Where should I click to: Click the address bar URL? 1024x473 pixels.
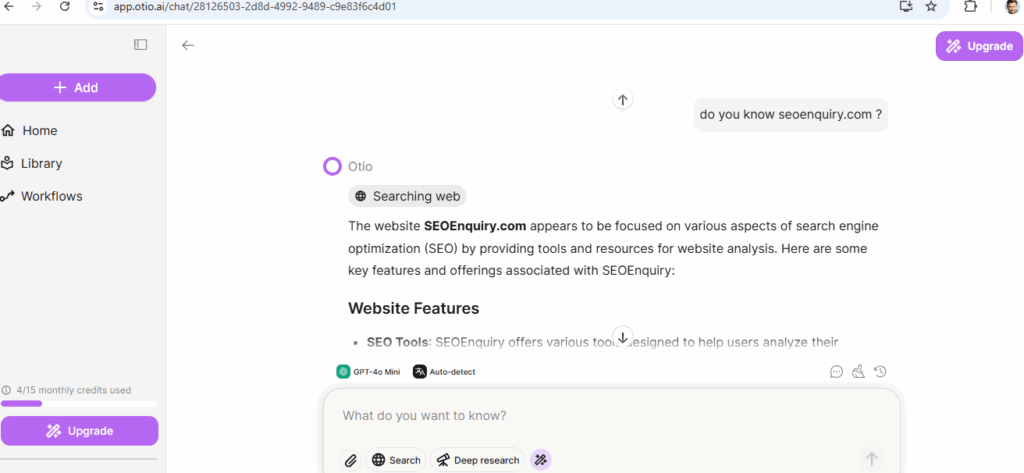click(255, 7)
